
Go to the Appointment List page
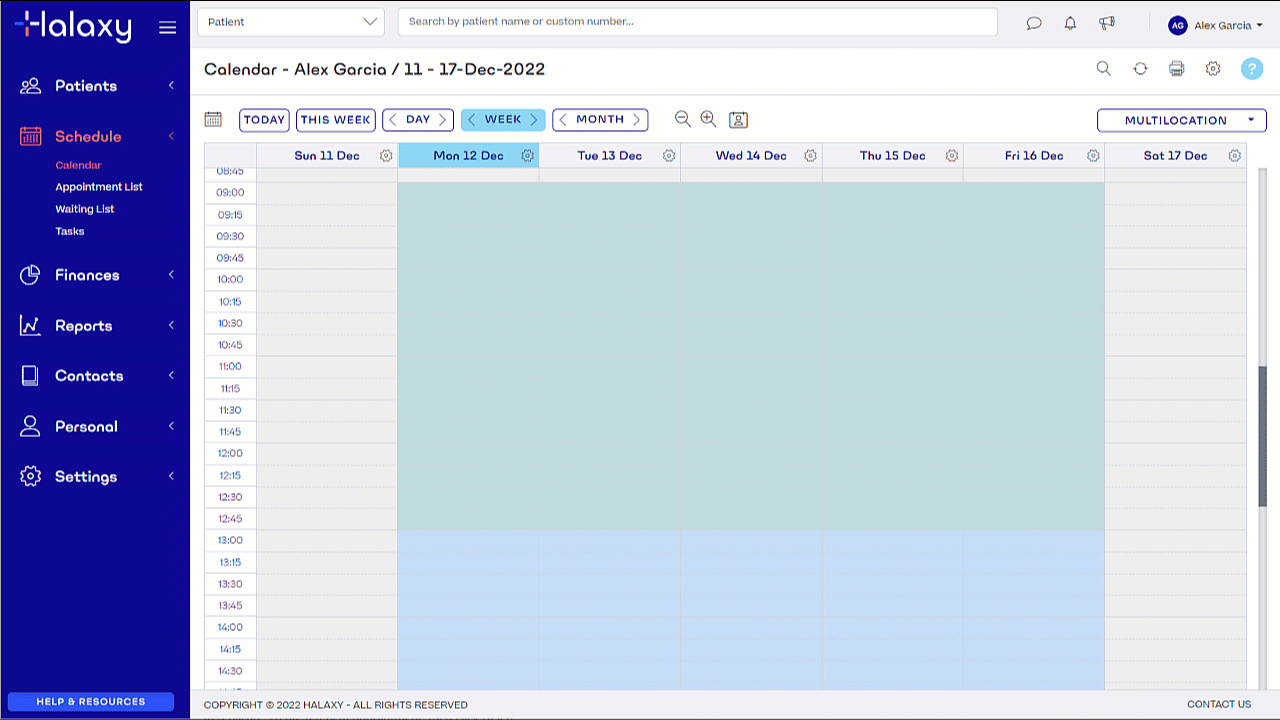(x=98, y=187)
